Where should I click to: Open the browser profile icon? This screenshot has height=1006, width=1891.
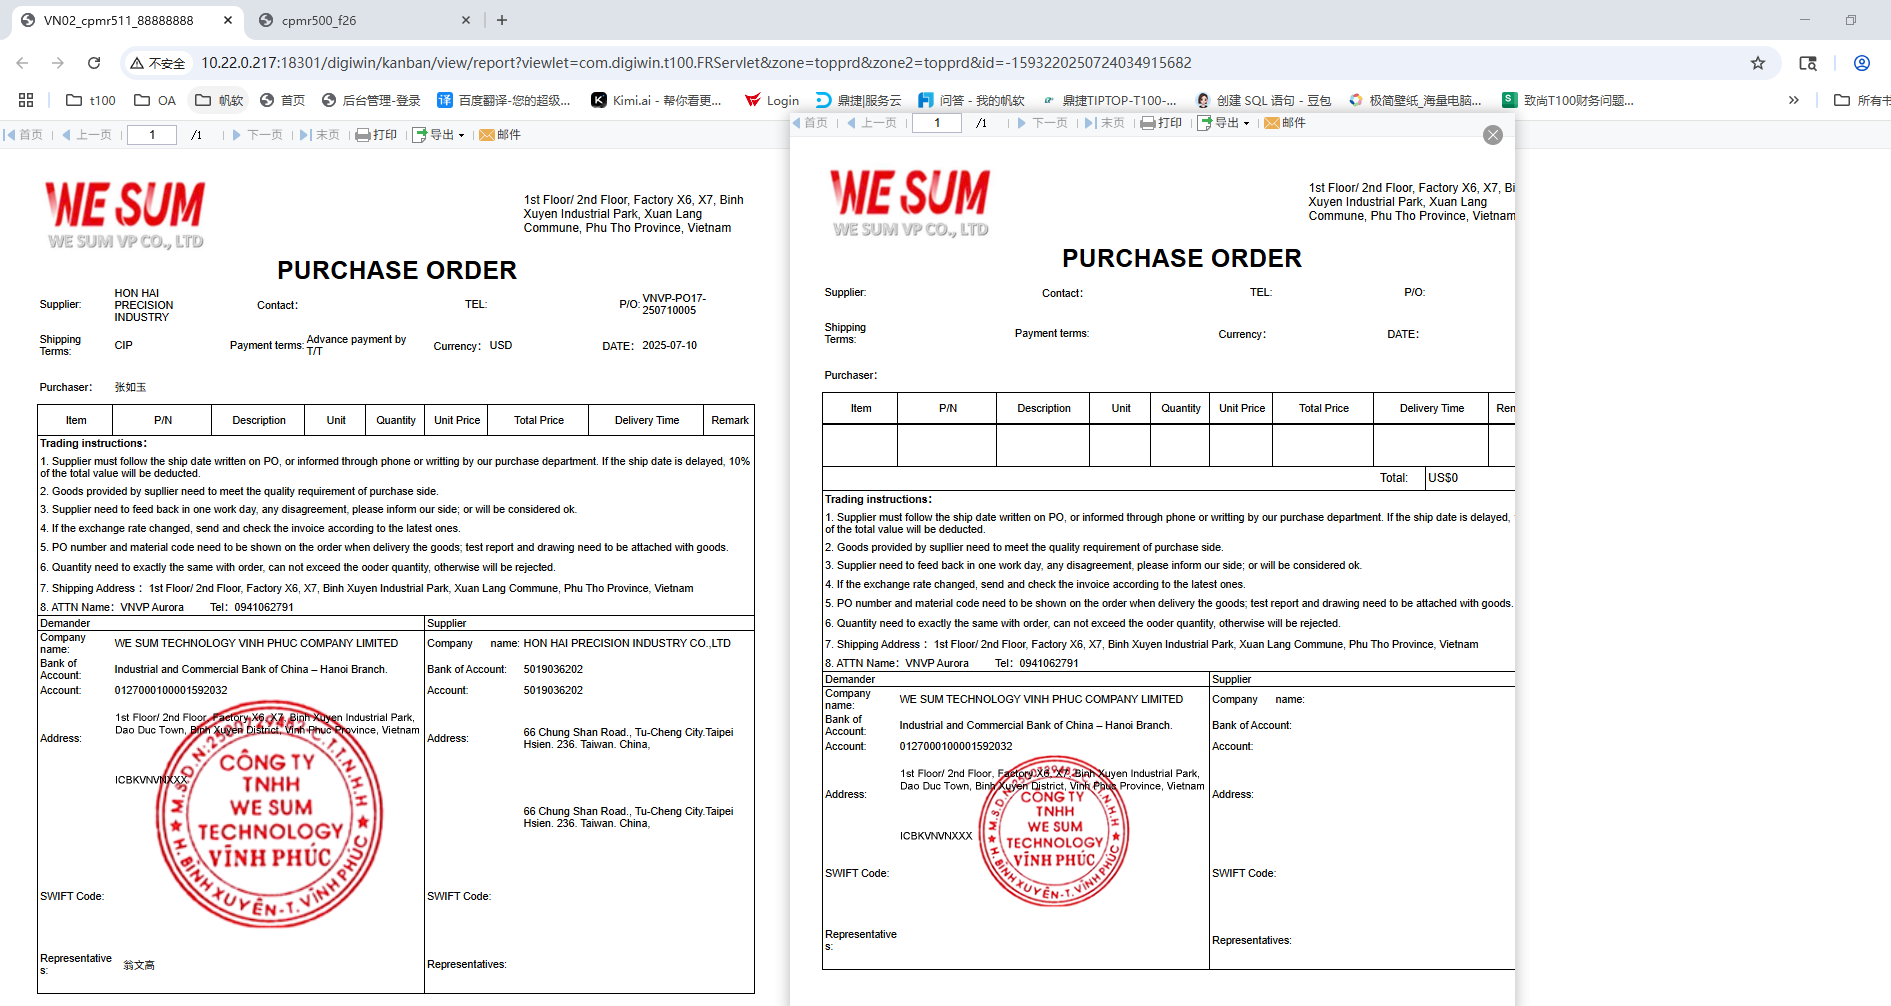(1862, 63)
